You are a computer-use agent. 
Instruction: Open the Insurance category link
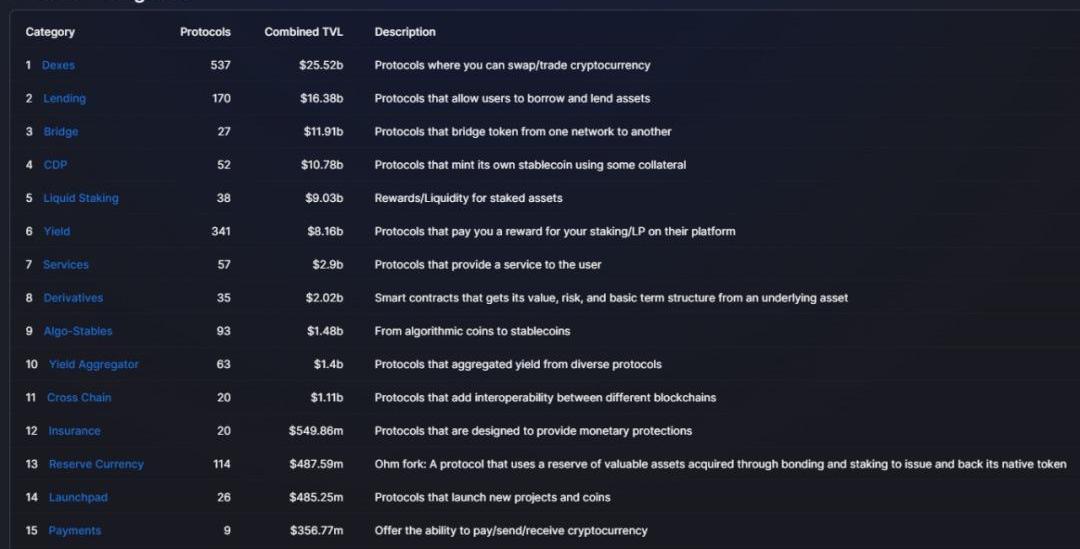coord(74,431)
